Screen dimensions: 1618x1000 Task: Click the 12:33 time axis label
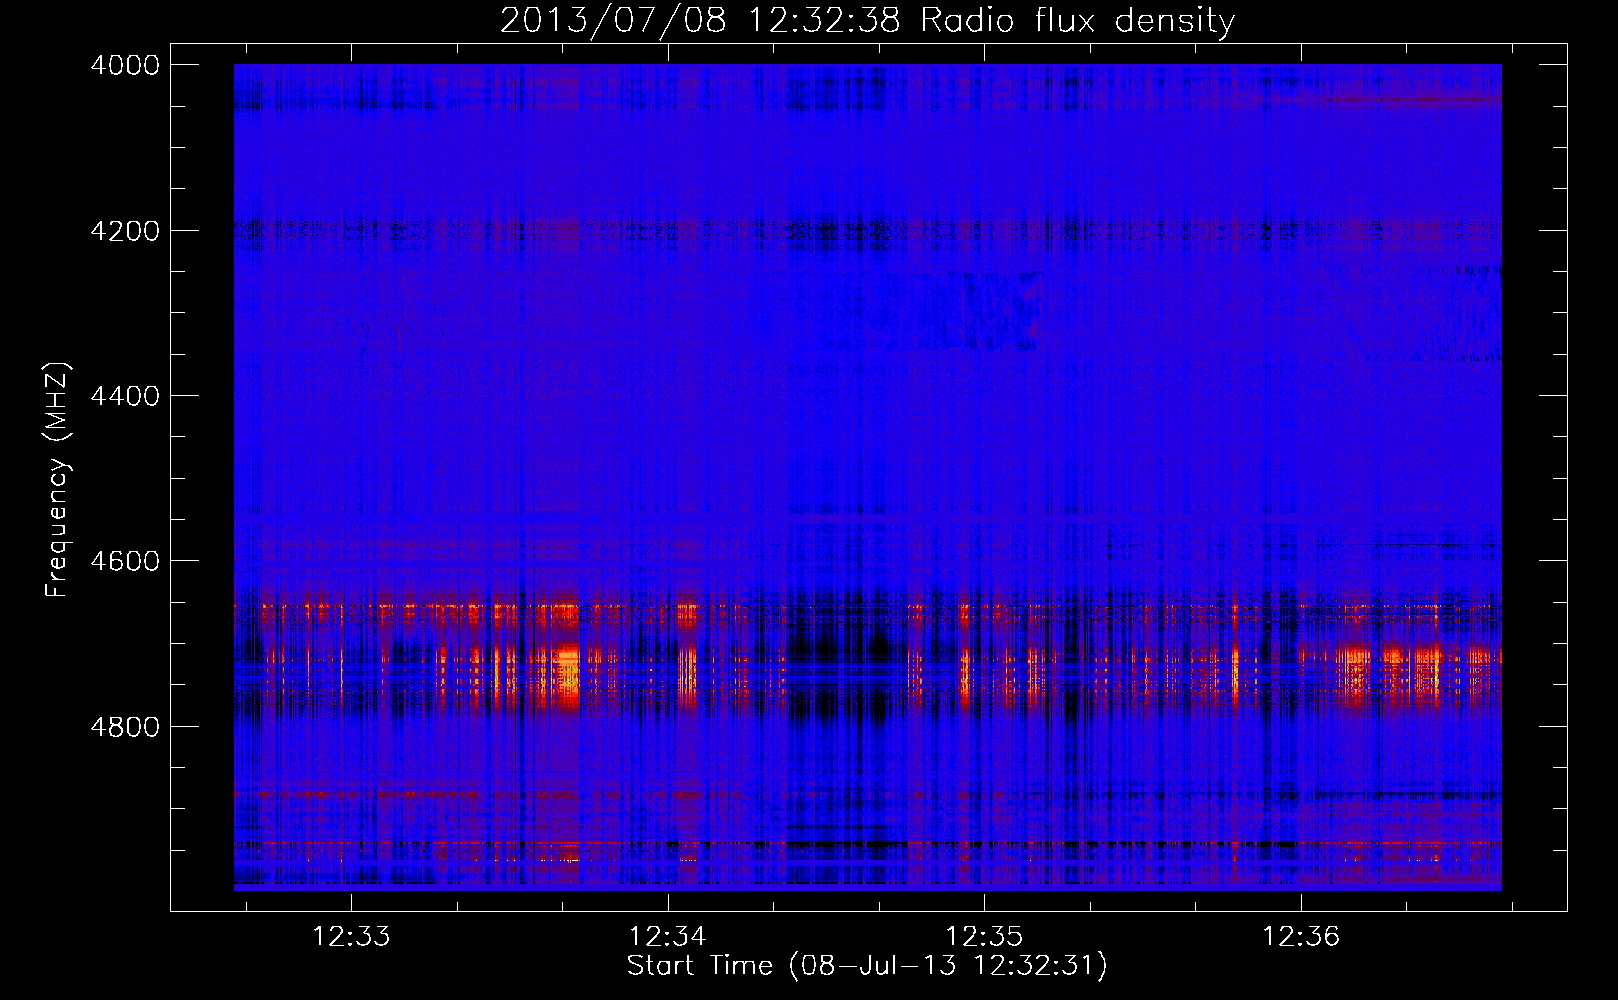(351, 936)
